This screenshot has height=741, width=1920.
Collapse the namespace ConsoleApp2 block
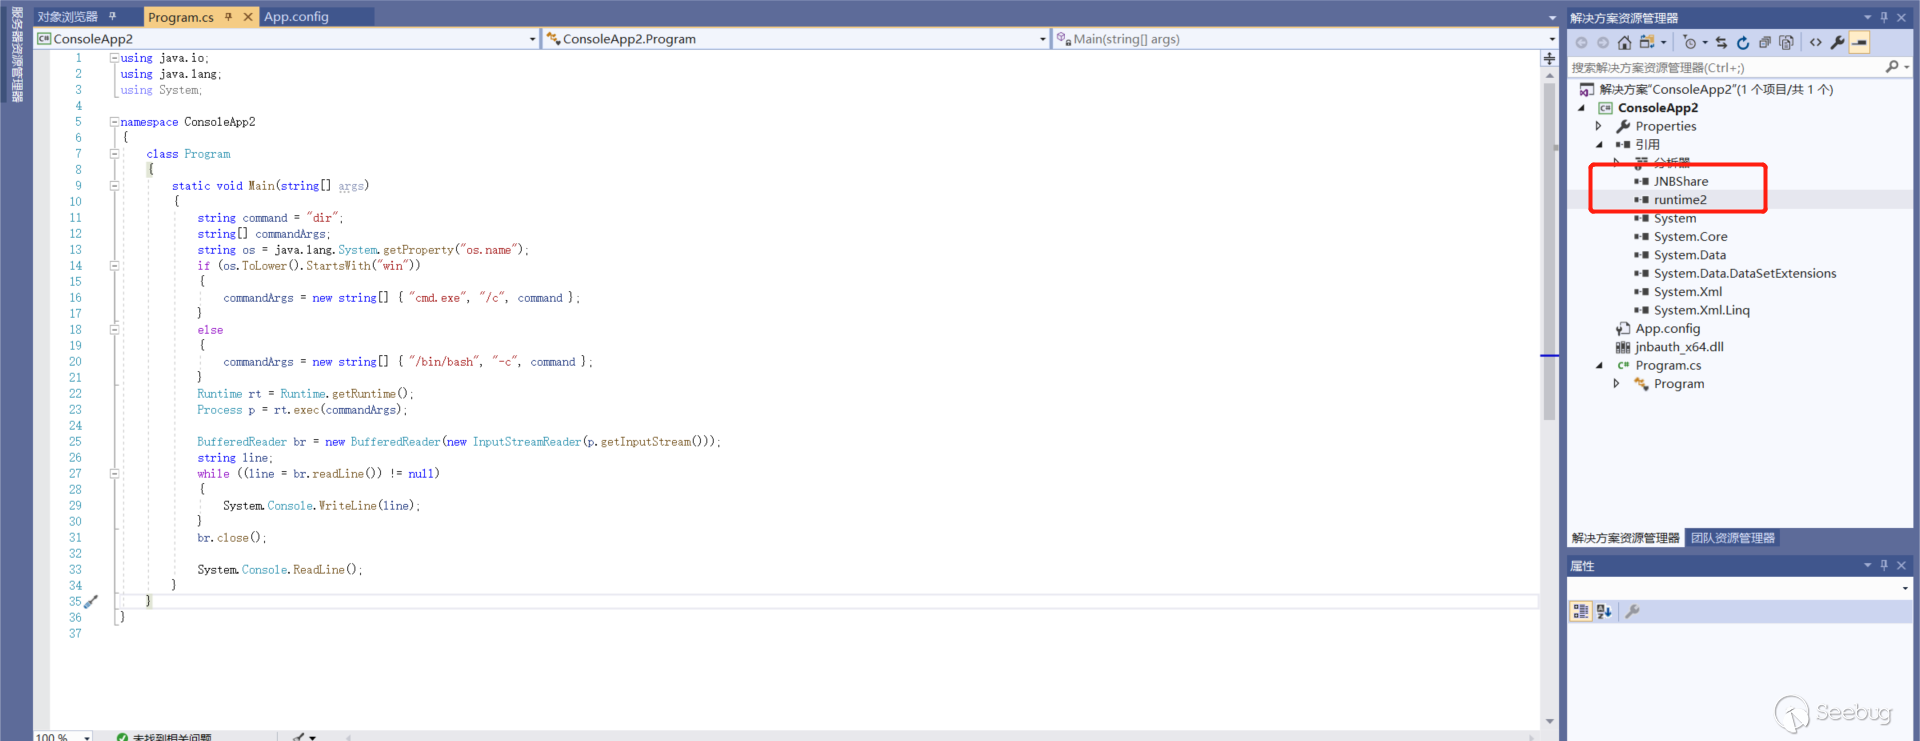tap(114, 122)
